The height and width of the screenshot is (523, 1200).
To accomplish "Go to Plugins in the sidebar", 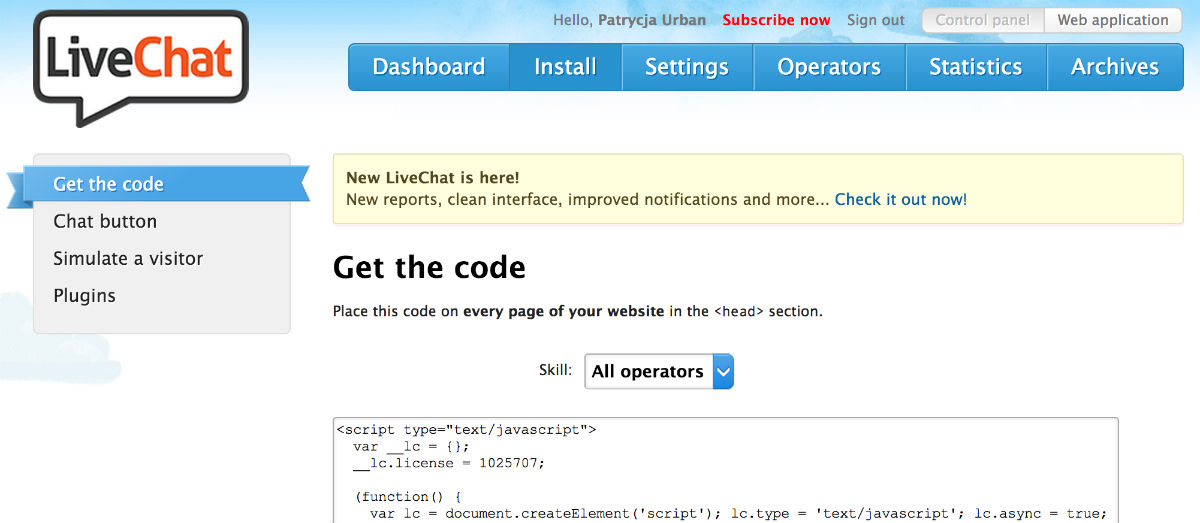I will click(84, 296).
